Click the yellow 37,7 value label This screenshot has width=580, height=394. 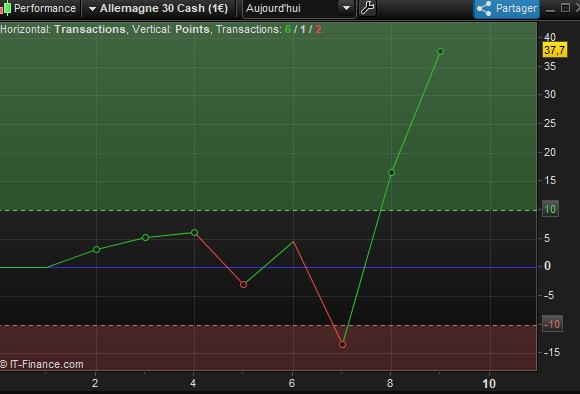554,50
